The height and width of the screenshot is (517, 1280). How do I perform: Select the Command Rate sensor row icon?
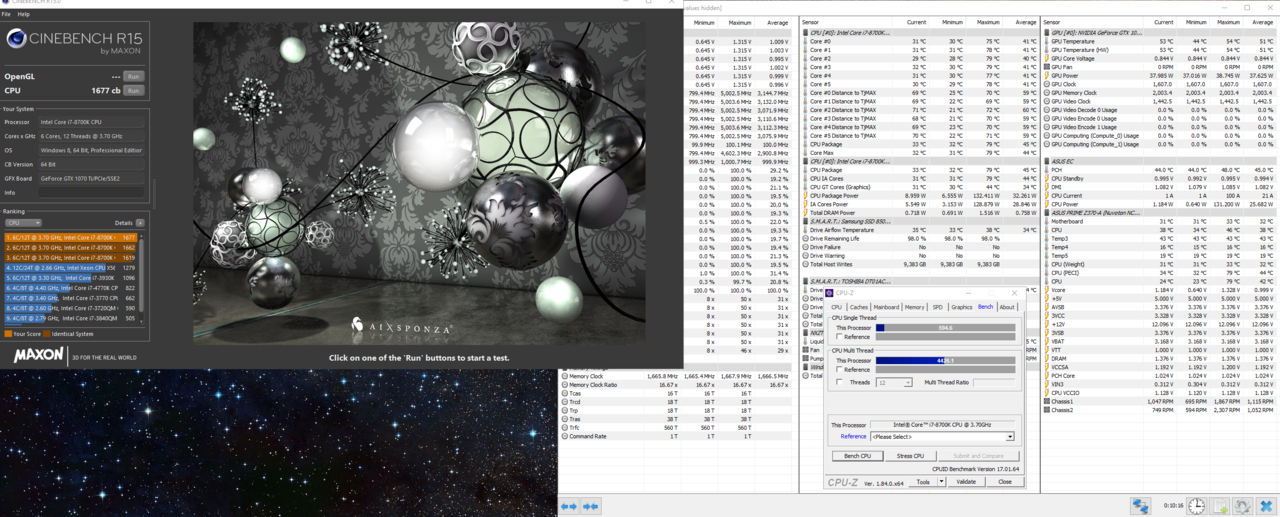click(565, 436)
